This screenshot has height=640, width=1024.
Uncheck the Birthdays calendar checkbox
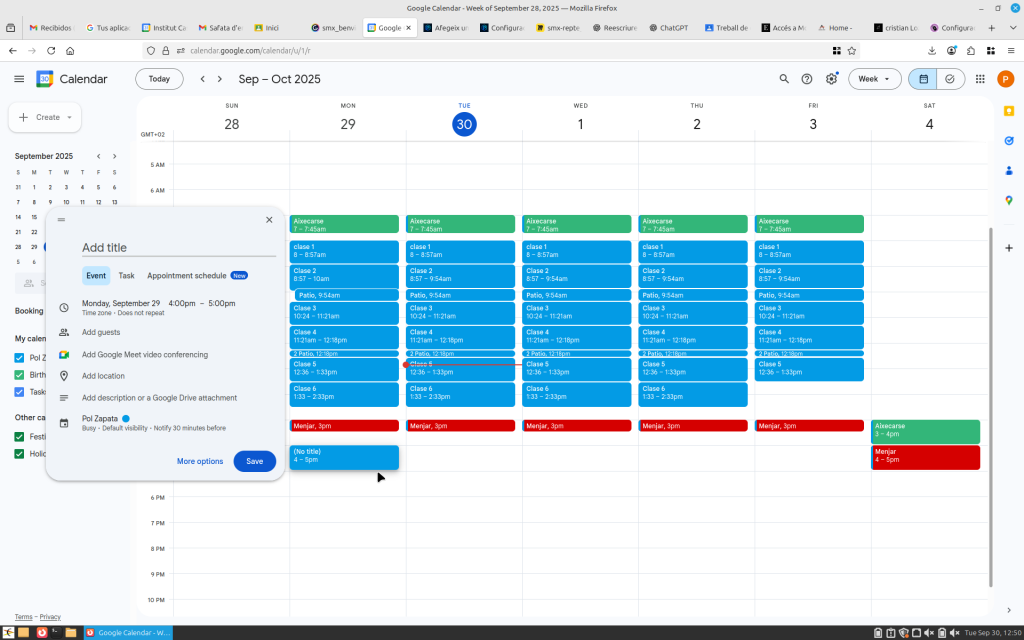click(19, 375)
